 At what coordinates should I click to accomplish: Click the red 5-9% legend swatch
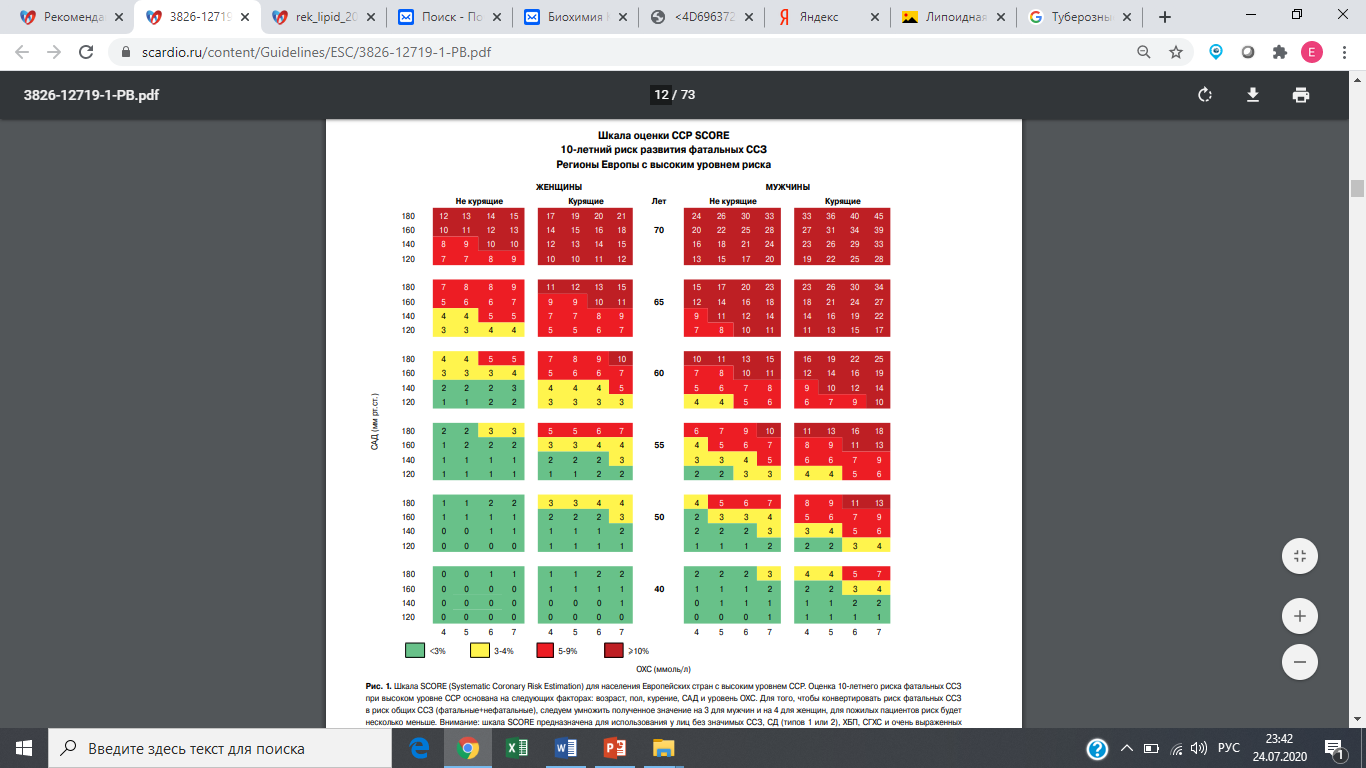[547, 650]
